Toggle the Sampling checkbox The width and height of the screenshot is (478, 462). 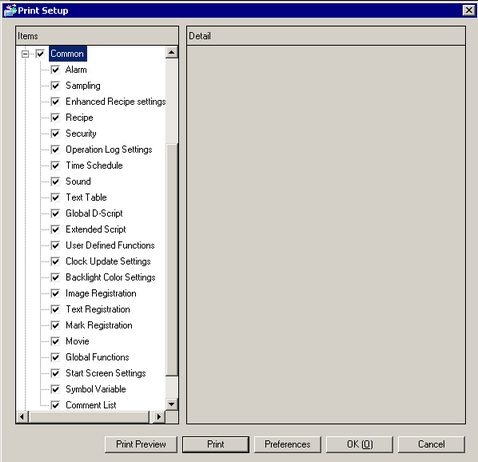click(55, 86)
